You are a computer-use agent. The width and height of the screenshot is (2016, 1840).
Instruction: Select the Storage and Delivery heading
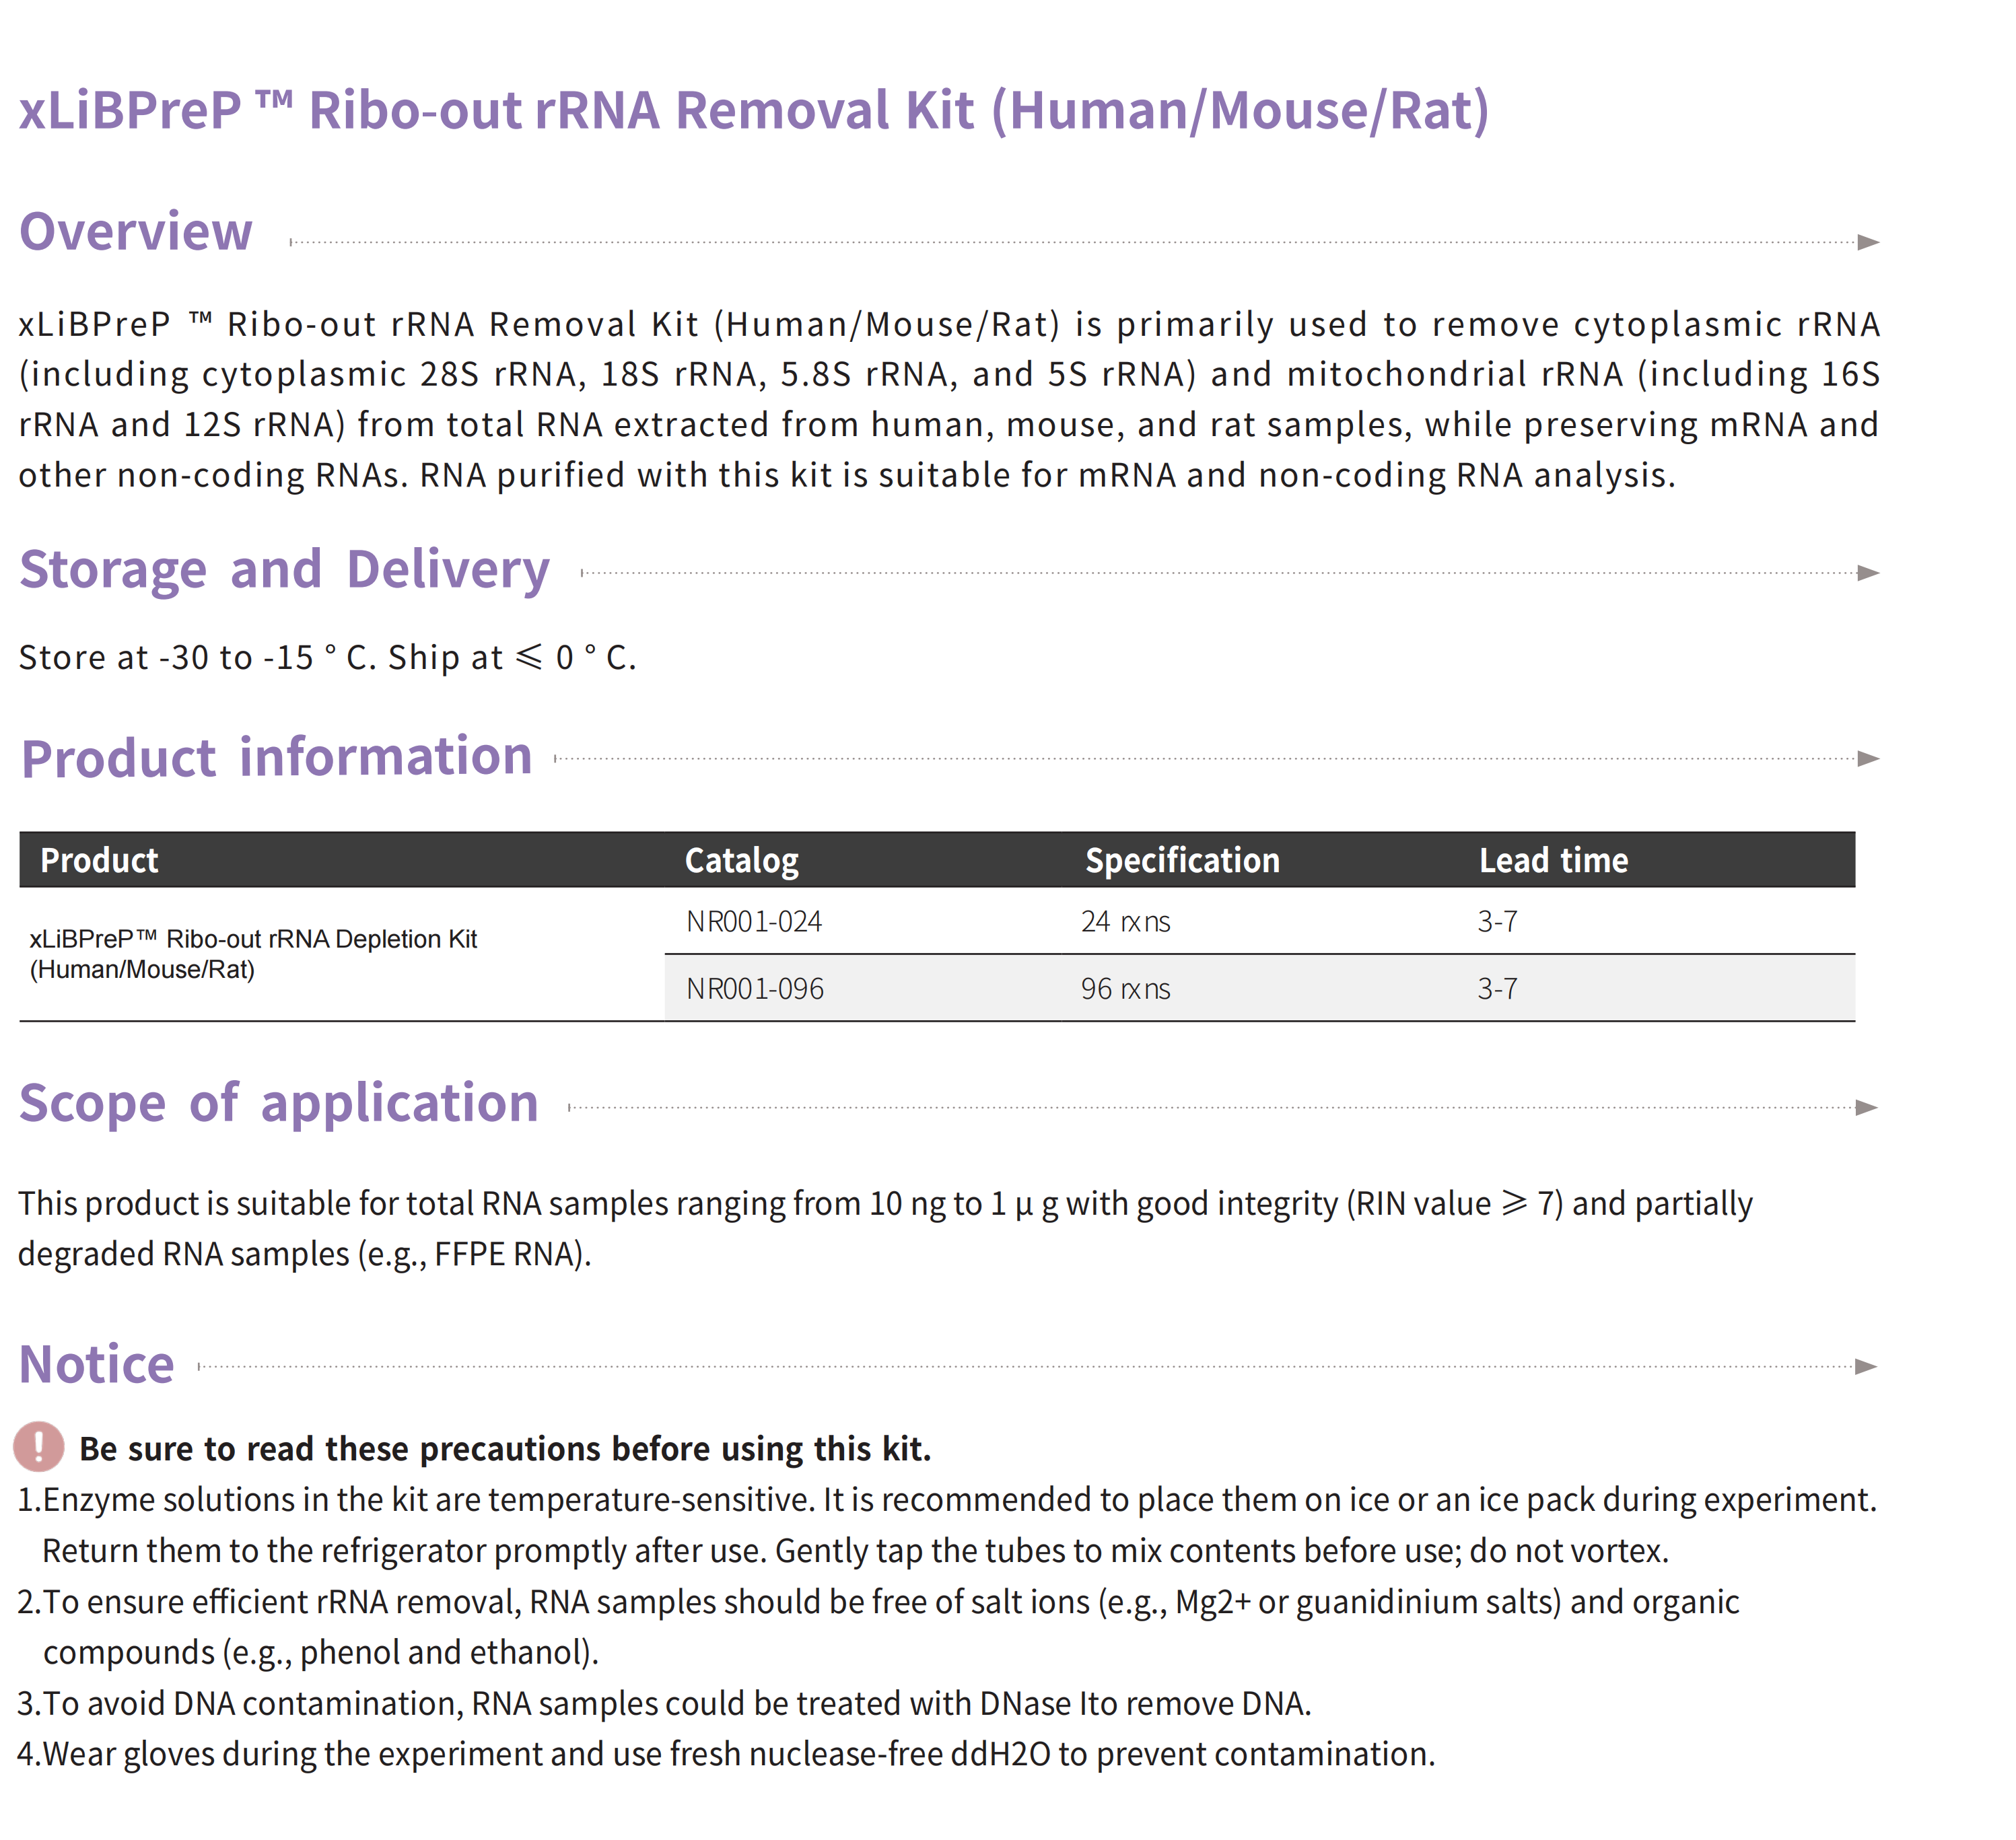pyautogui.click(x=284, y=570)
